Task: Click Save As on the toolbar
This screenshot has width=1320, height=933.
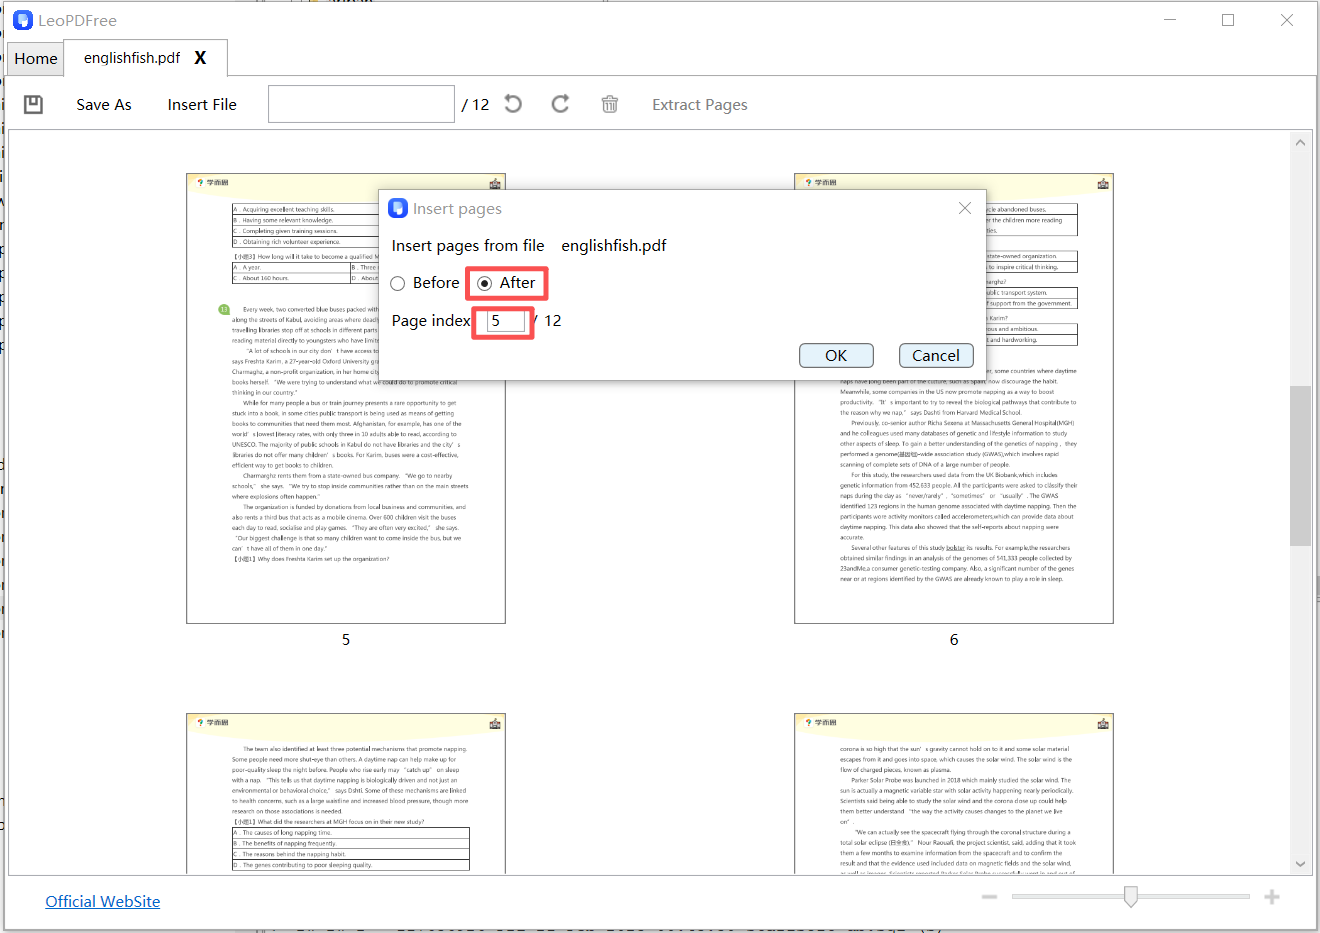Action: [x=103, y=104]
